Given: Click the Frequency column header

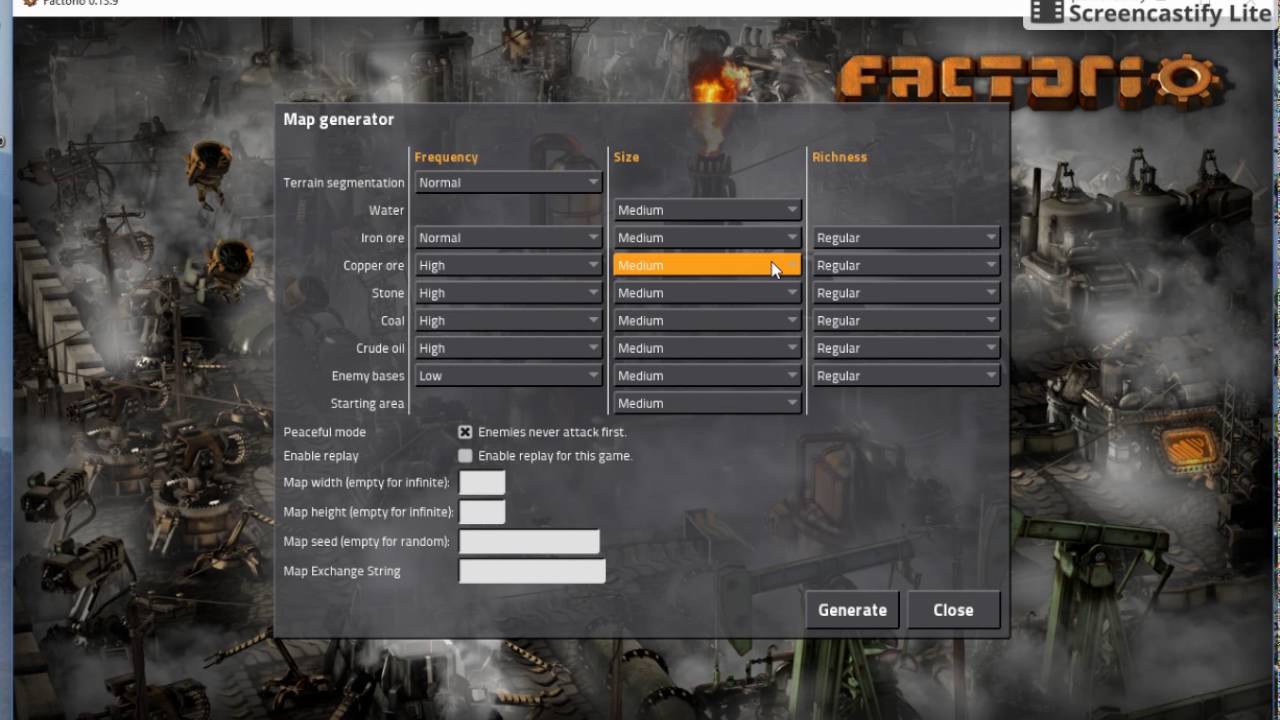Looking at the screenshot, I should coord(446,157).
